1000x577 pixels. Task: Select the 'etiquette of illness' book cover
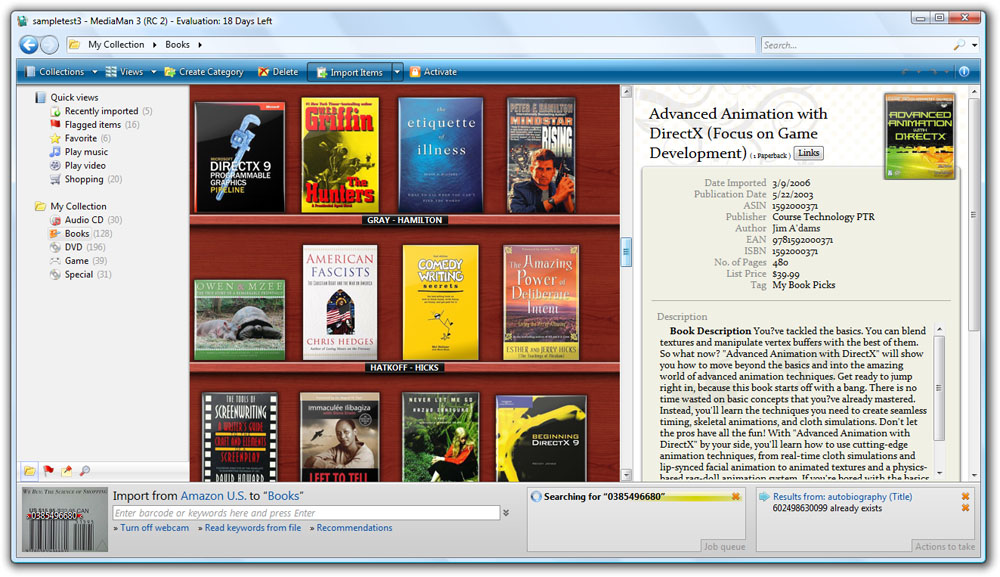[441, 155]
